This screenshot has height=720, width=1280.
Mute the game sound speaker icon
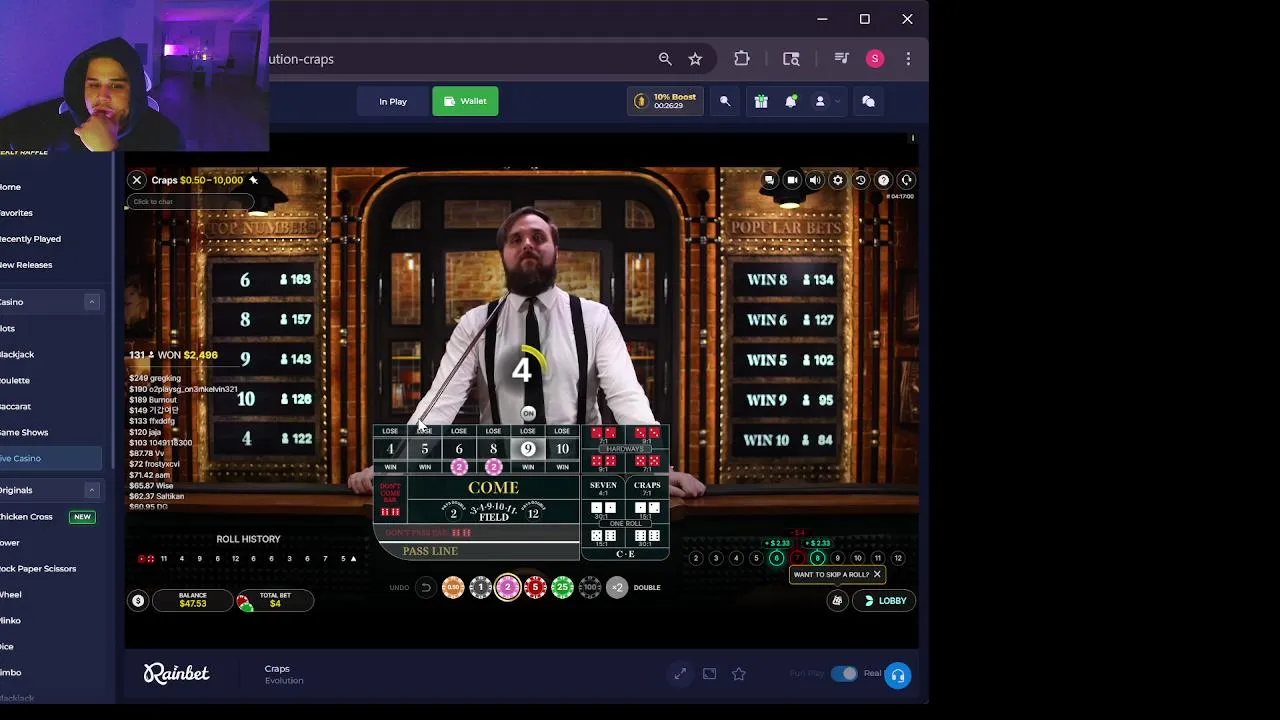click(815, 180)
